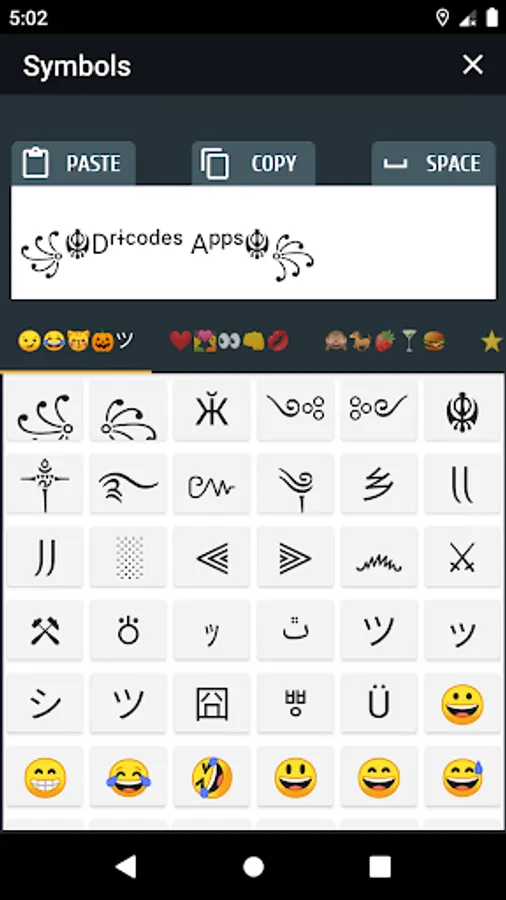This screenshot has height=900, width=506.
Task: Tap the Khanda symbol key
Action: pyautogui.click(x=462, y=411)
